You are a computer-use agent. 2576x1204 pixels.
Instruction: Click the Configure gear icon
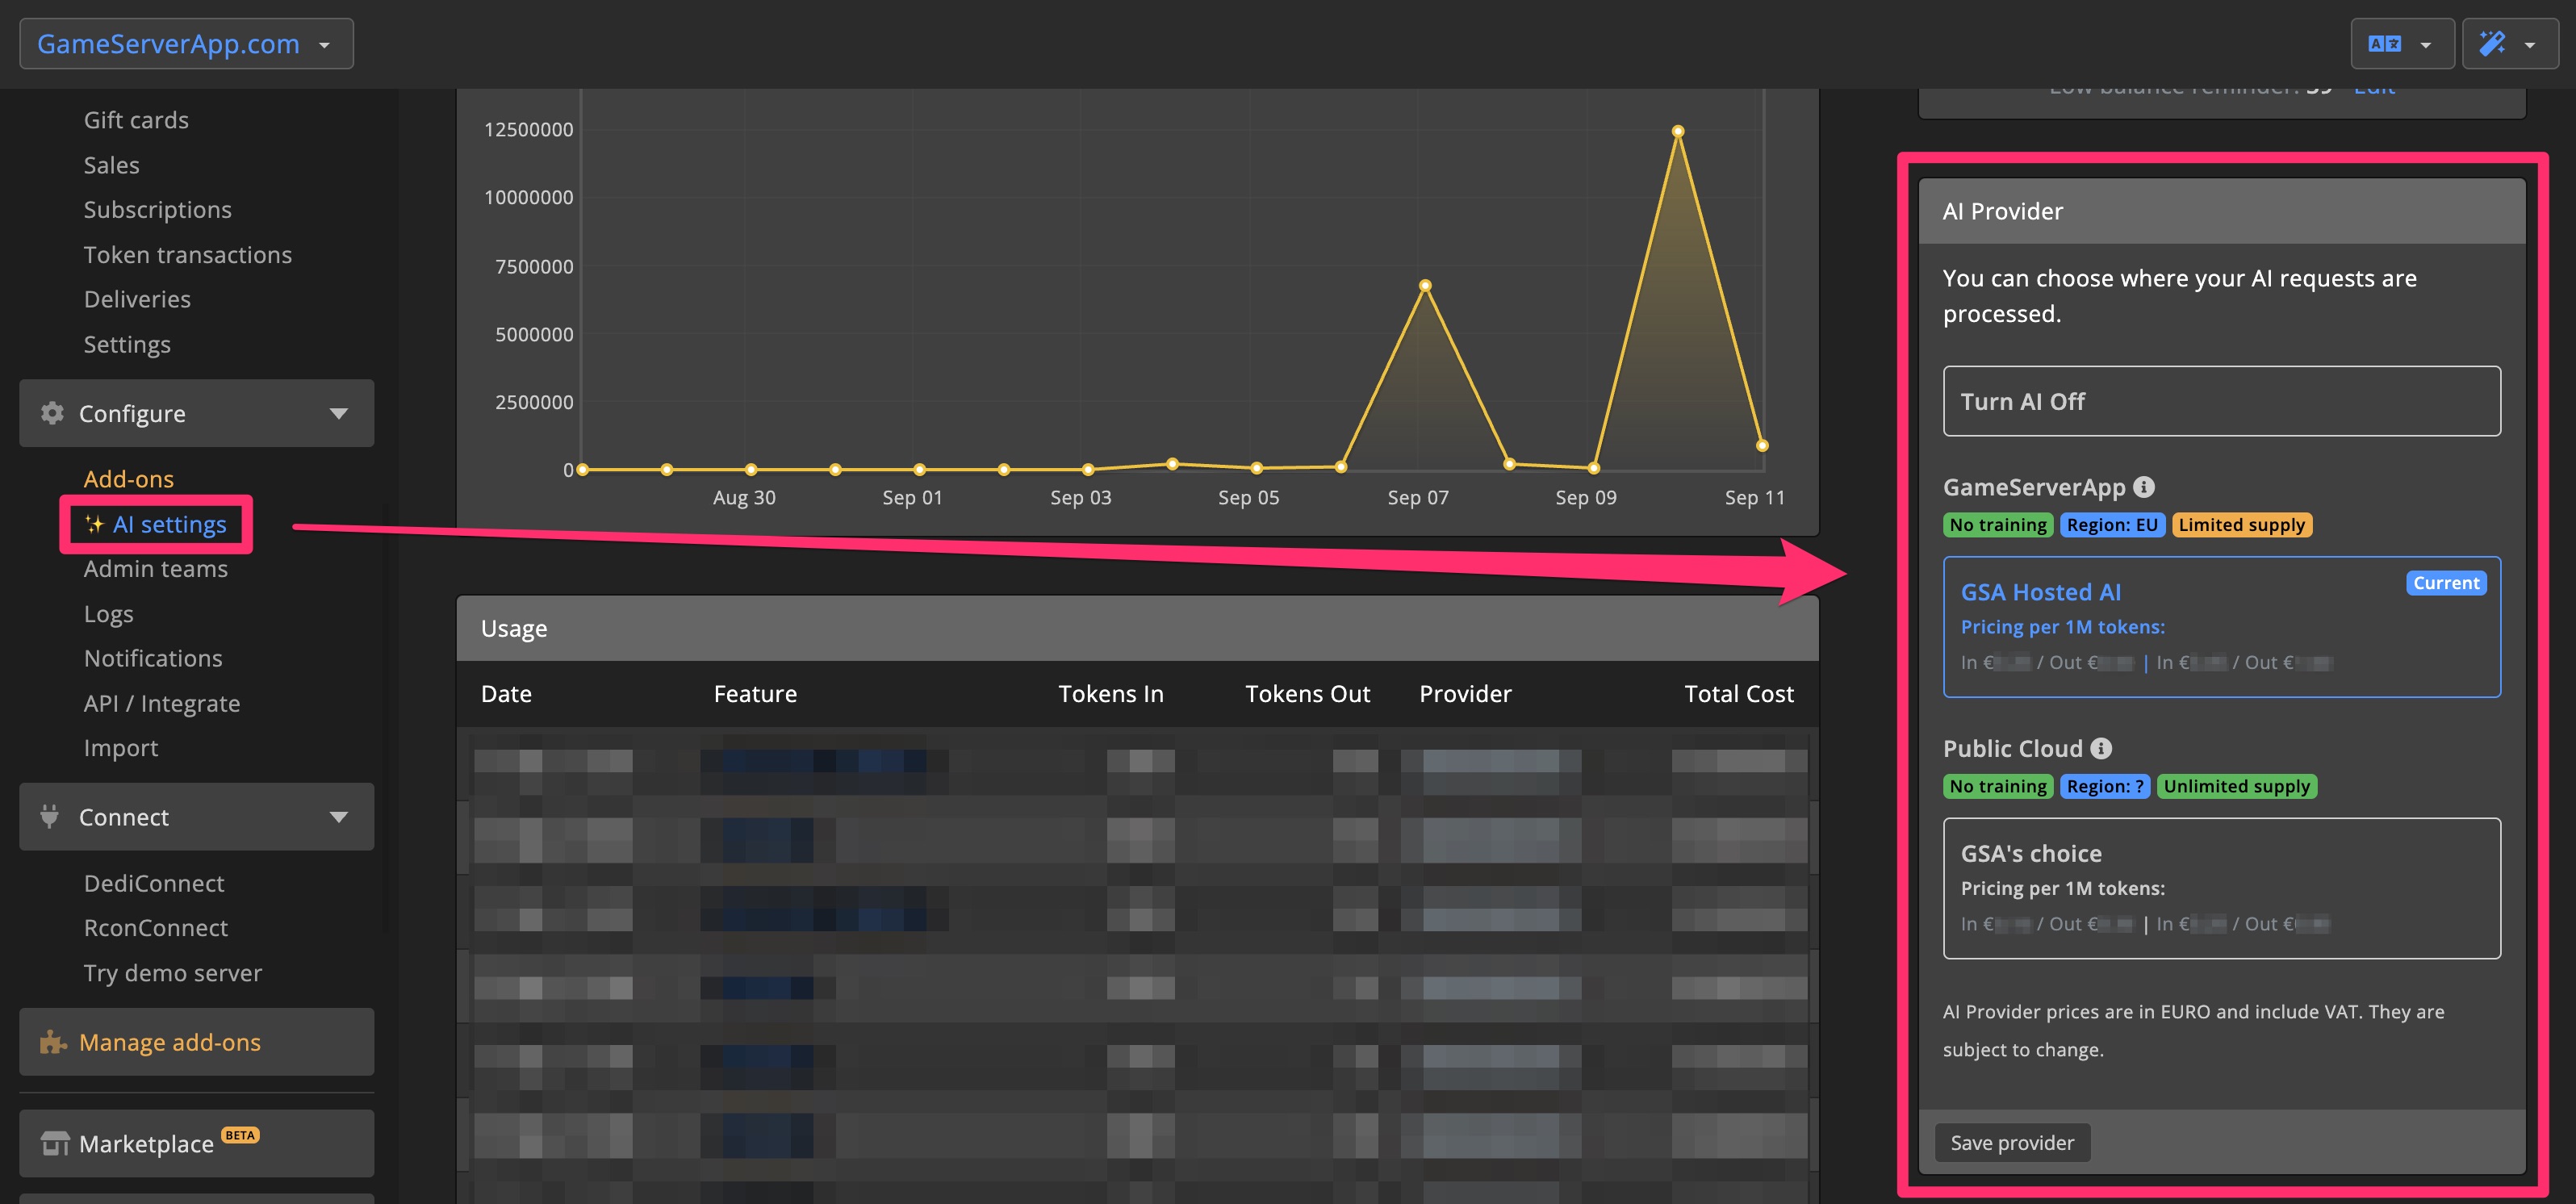(52, 413)
